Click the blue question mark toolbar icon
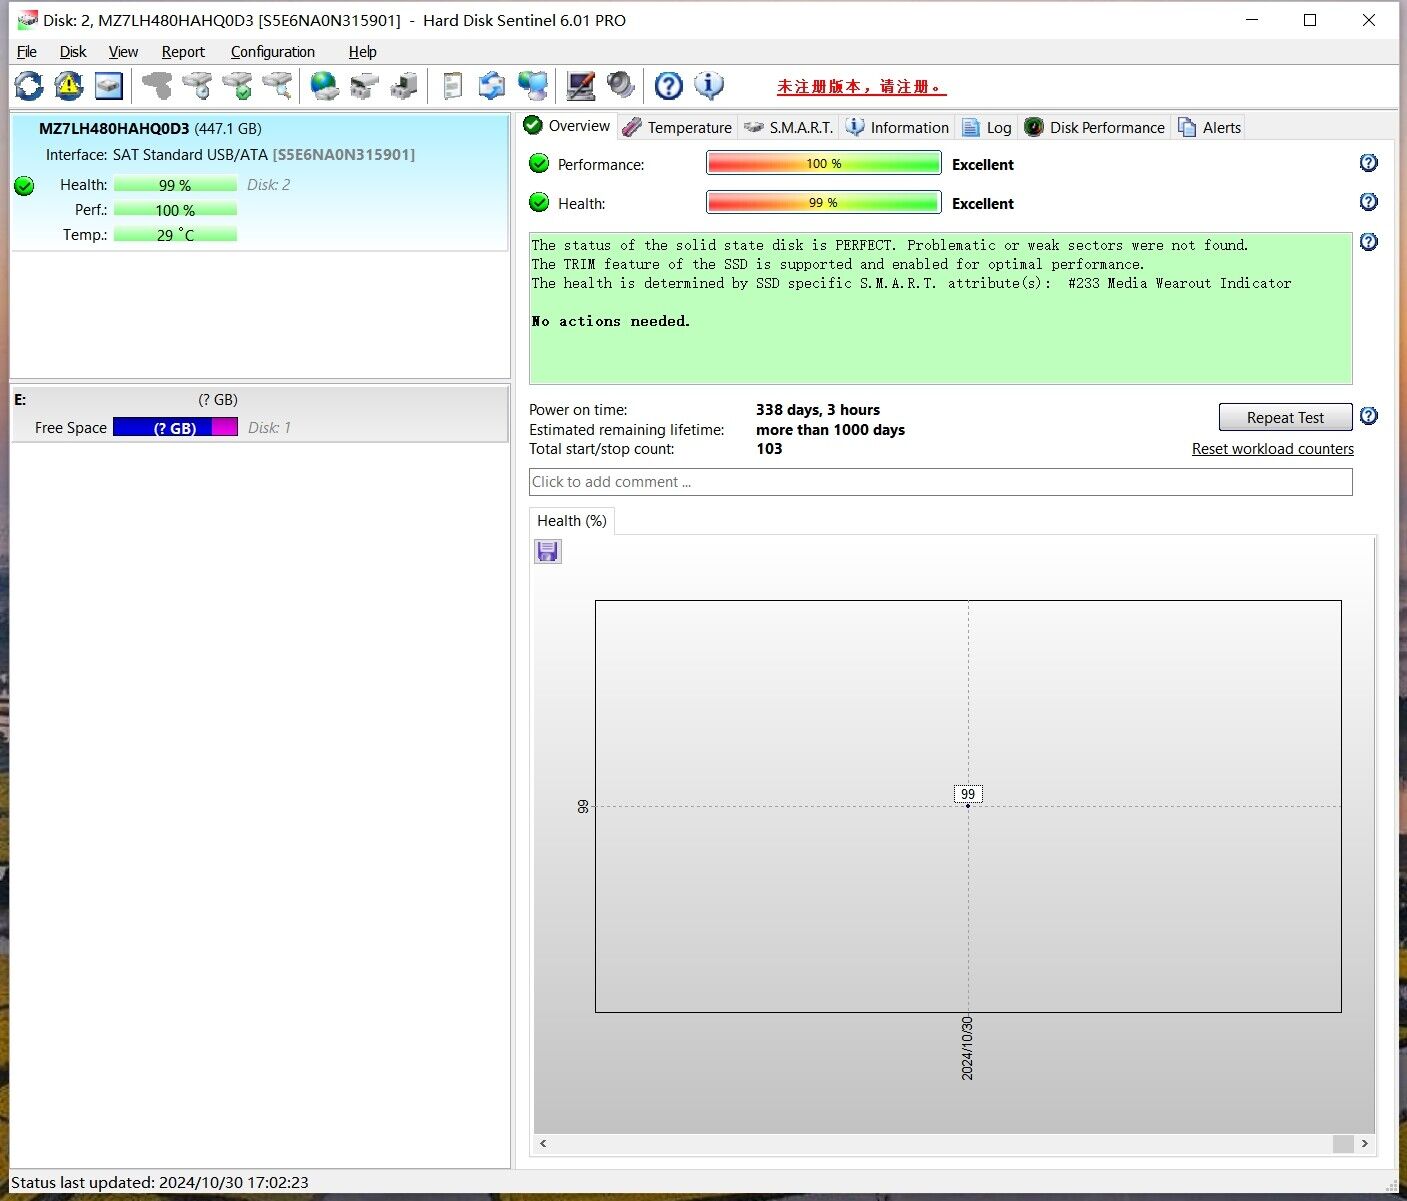This screenshot has width=1407, height=1201. tap(669, 86)
